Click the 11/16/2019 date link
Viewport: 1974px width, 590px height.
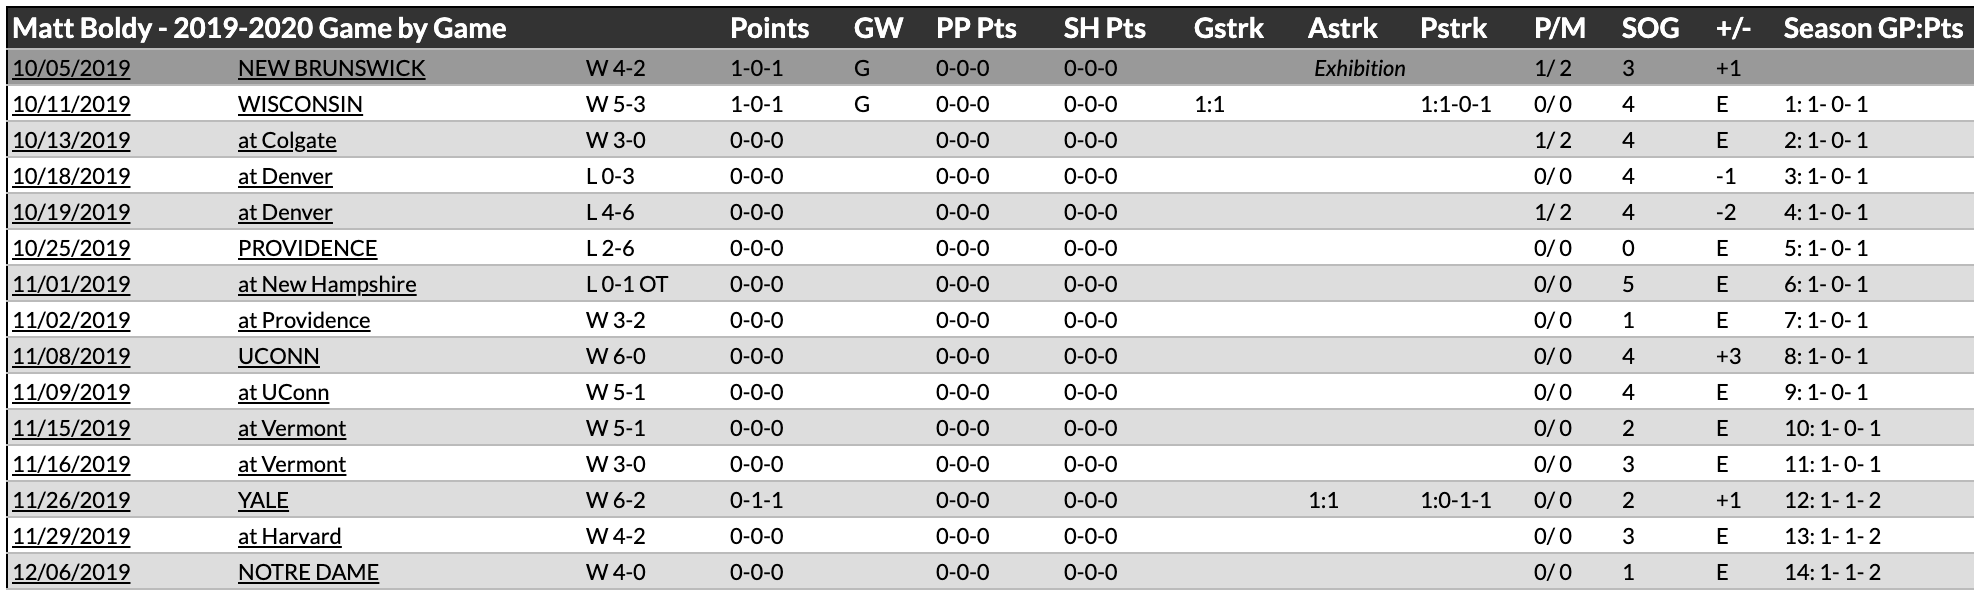(71, 465)
